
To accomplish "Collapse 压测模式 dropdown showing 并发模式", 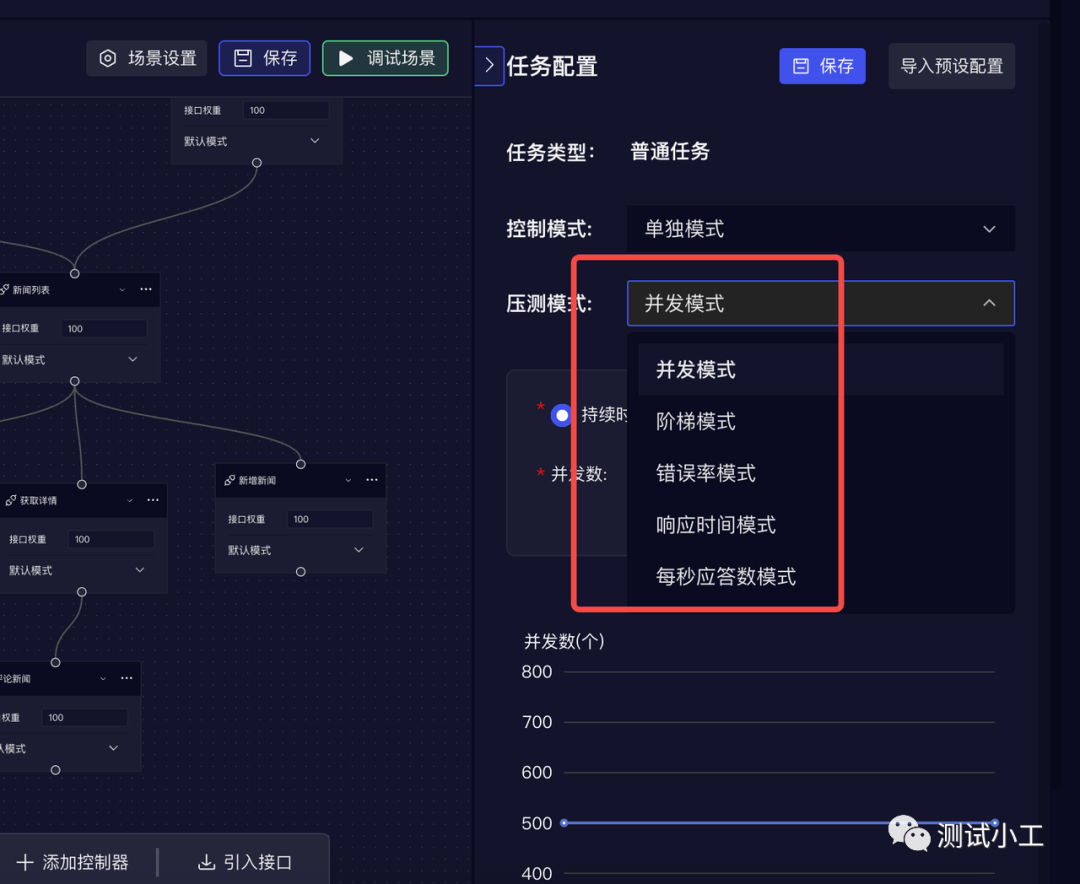I will (820, 303).
